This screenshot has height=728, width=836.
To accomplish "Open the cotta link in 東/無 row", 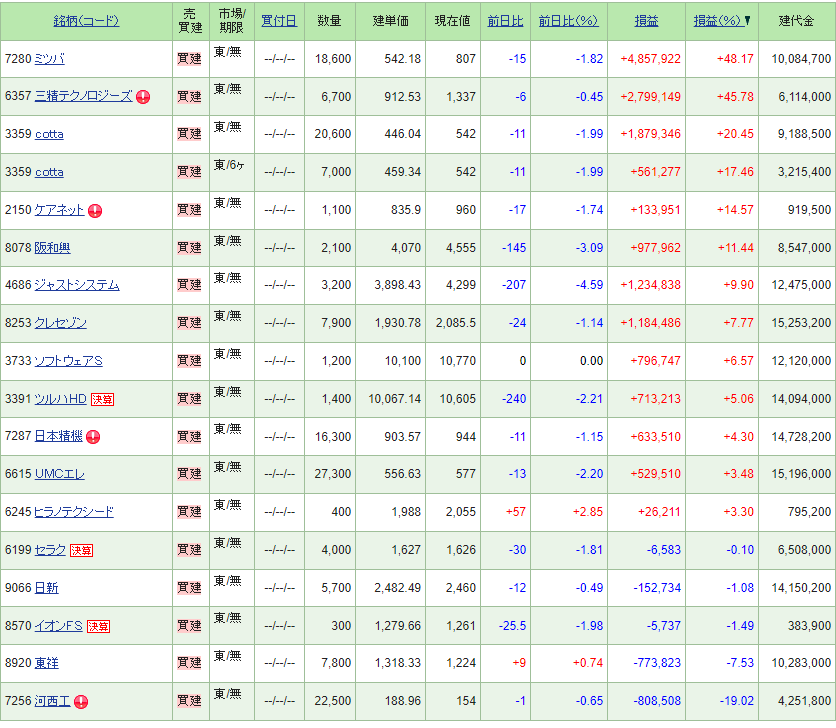I will pyautogui.click(x=49, y=134).
